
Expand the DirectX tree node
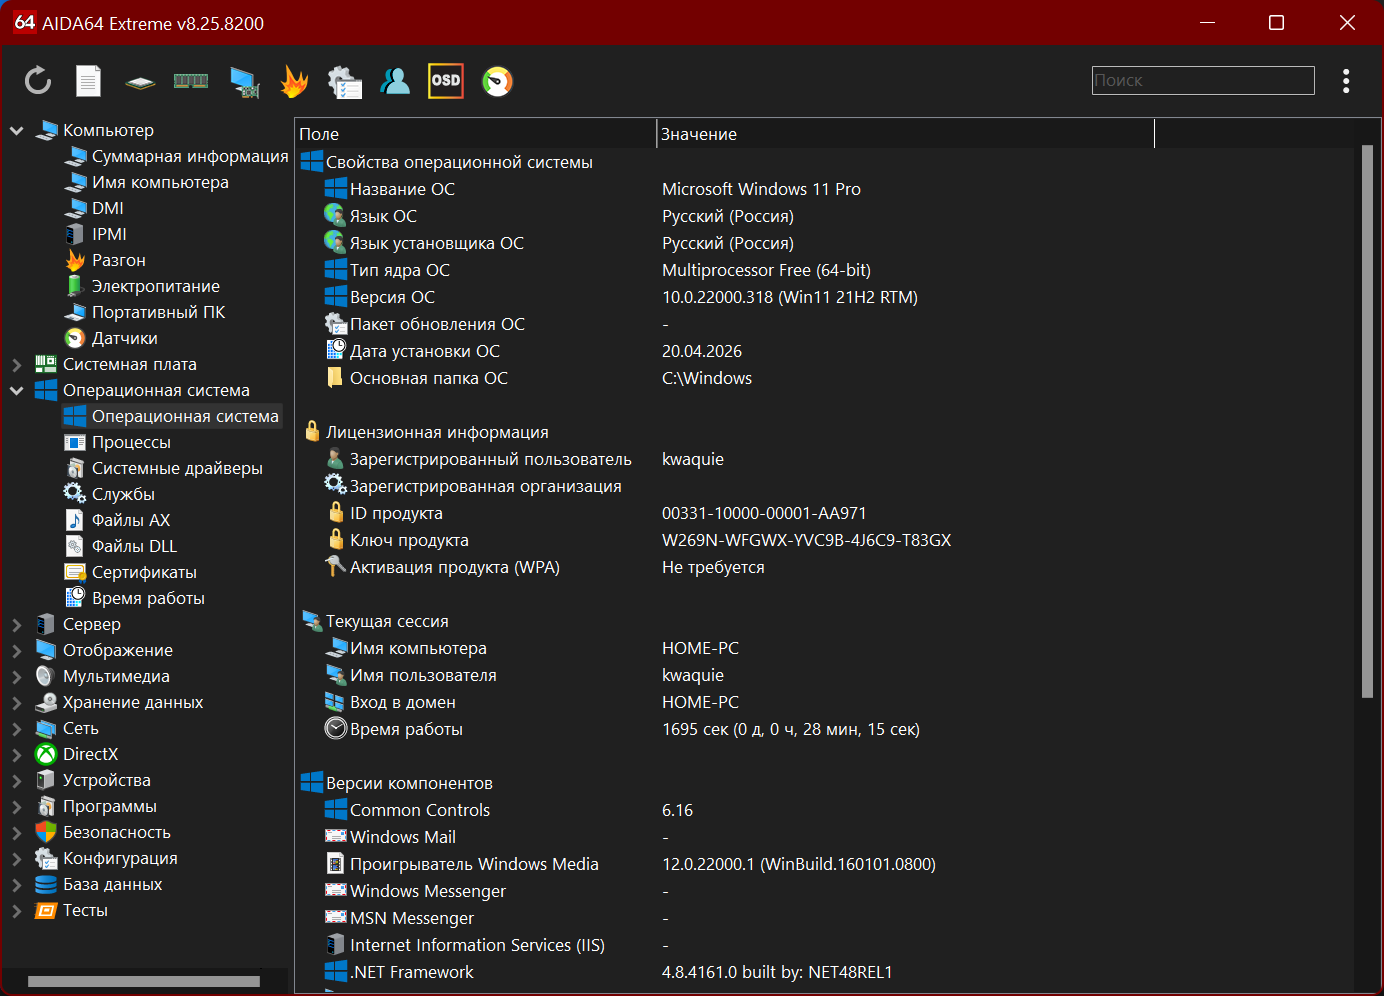(x=17, y=754)
